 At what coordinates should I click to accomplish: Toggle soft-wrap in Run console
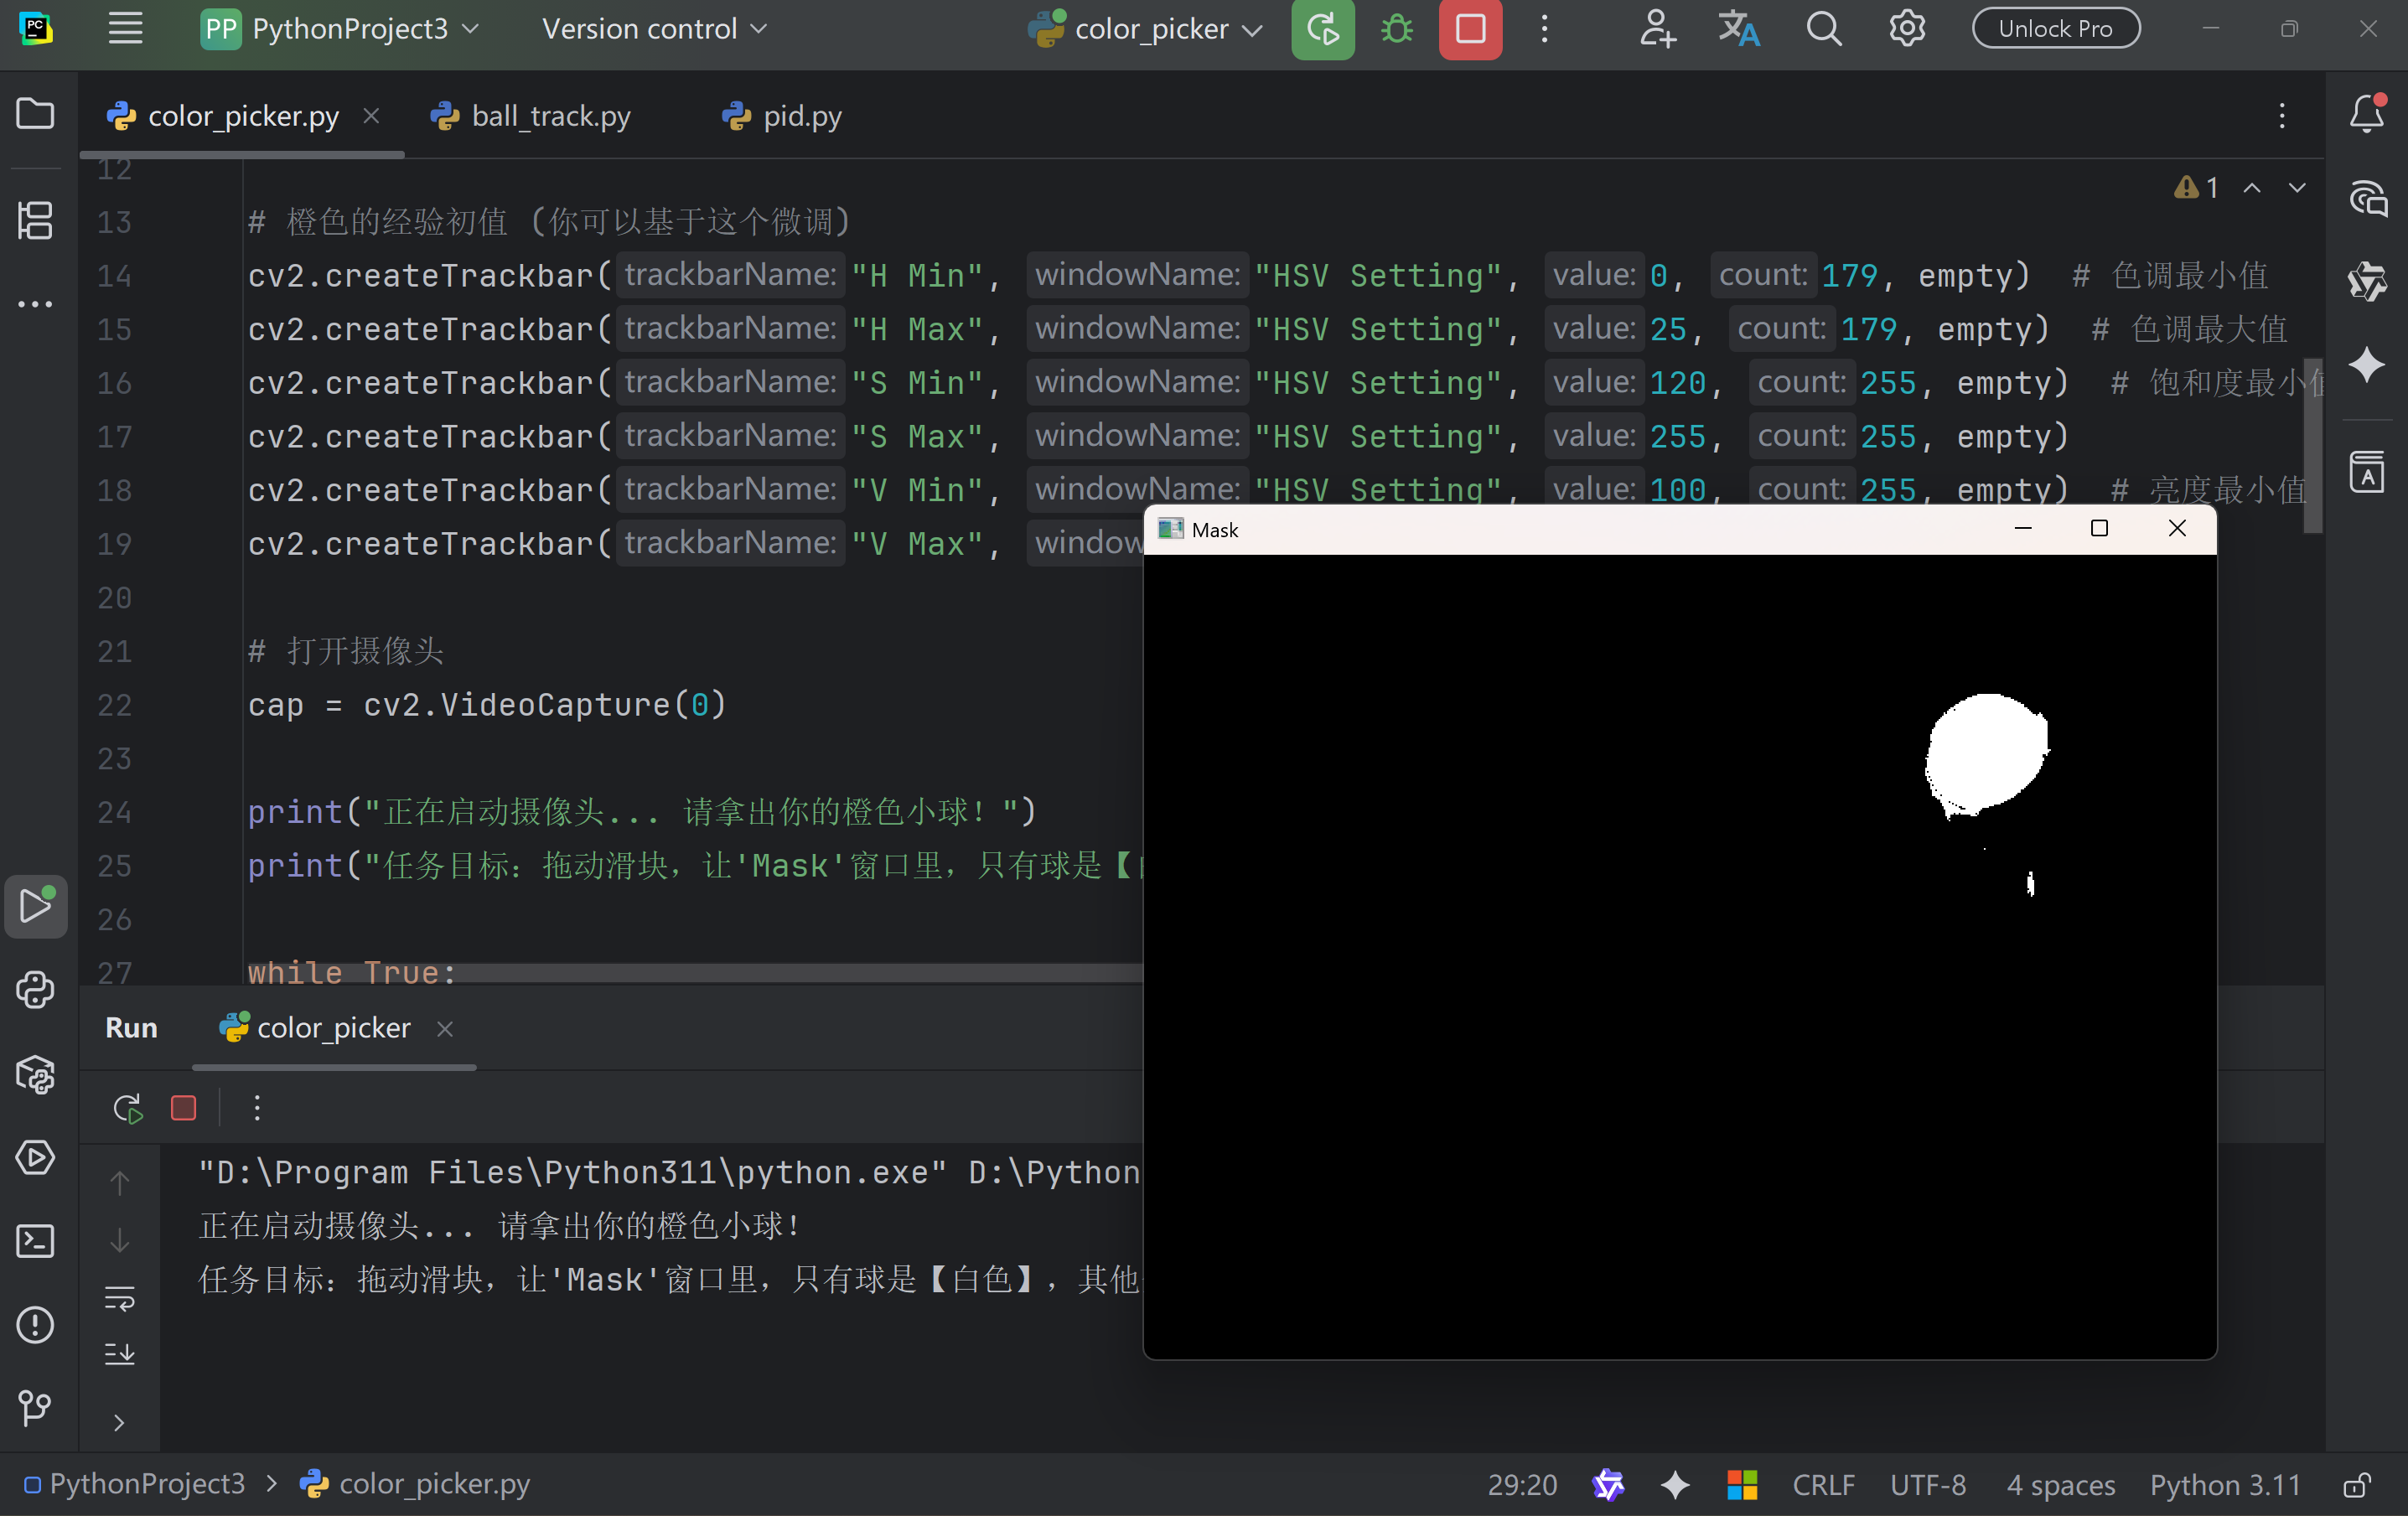120,1299
